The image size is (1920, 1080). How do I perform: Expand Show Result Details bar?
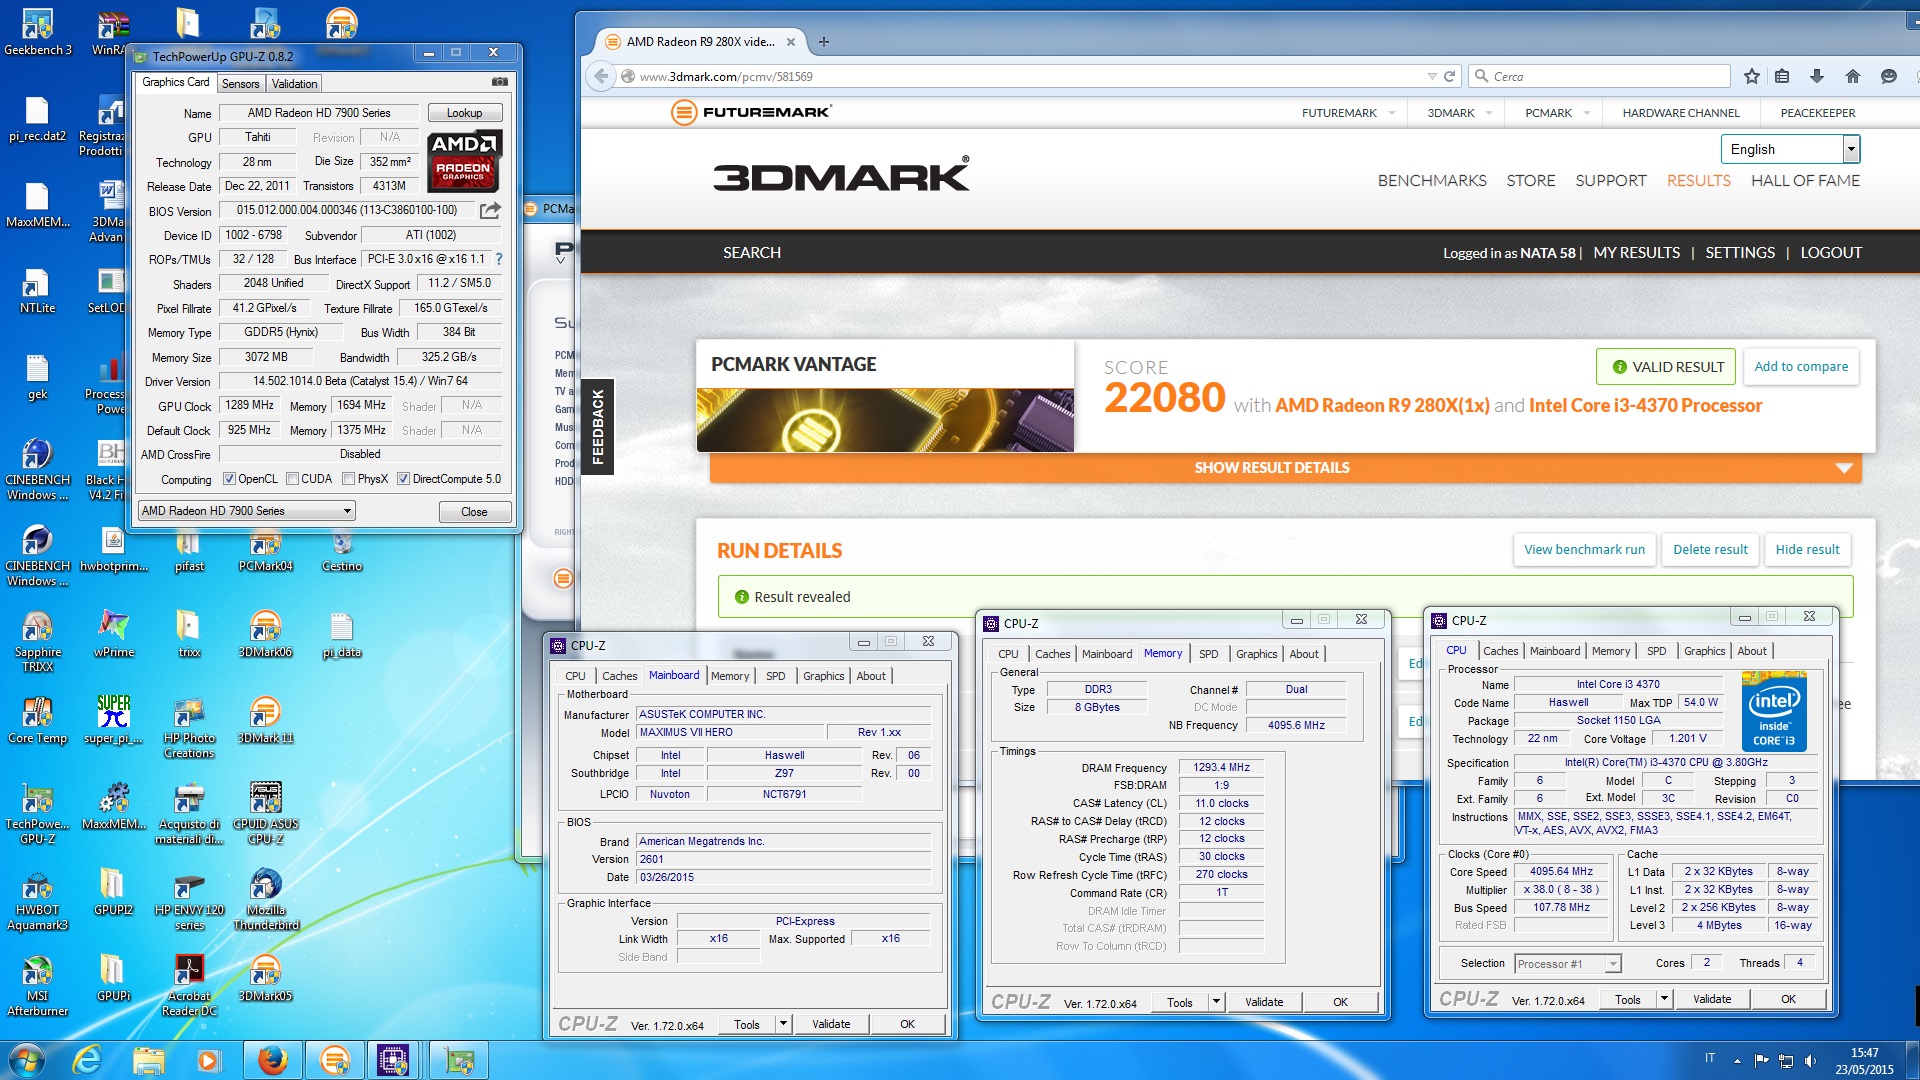tap(1285, 468)
